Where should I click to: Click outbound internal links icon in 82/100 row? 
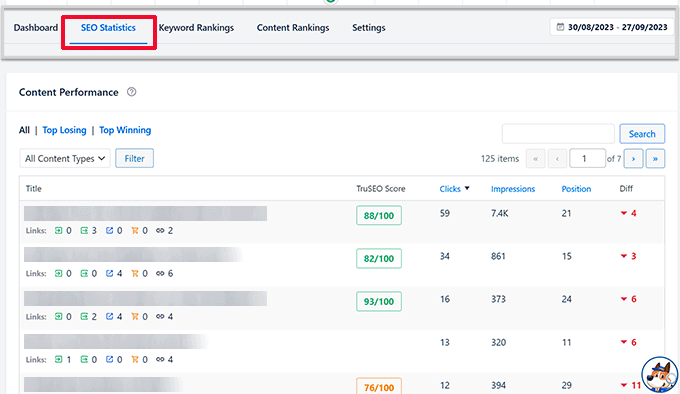pyautogui.click(x=84, y=274)
